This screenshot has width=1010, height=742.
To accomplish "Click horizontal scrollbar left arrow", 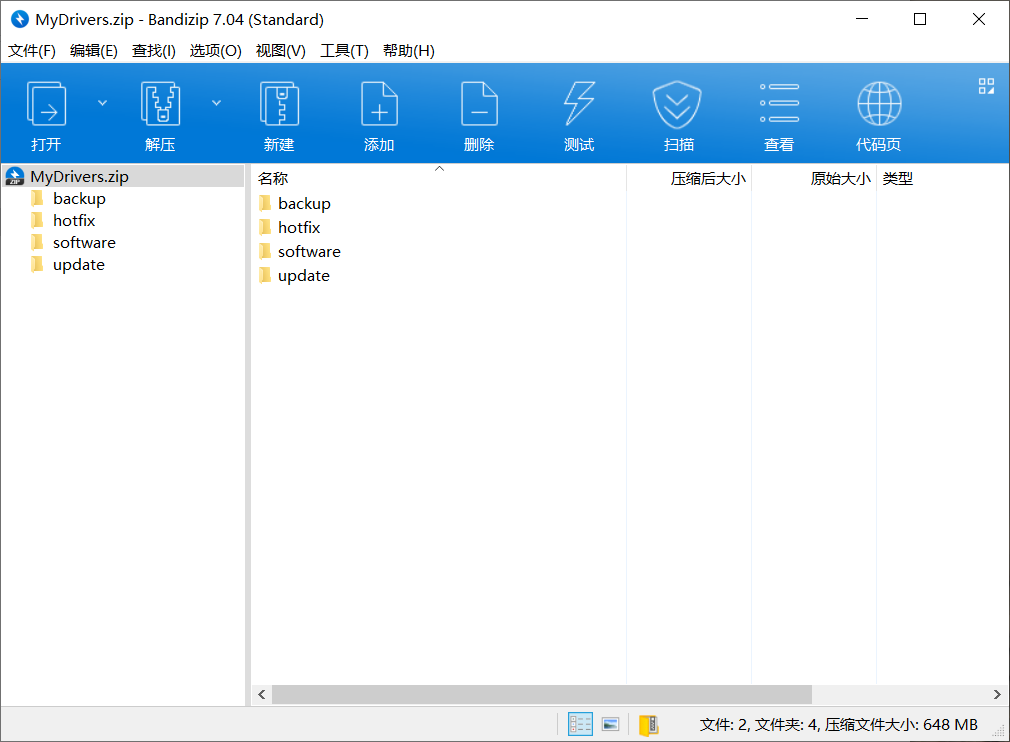I will click(x=262, y=694).
